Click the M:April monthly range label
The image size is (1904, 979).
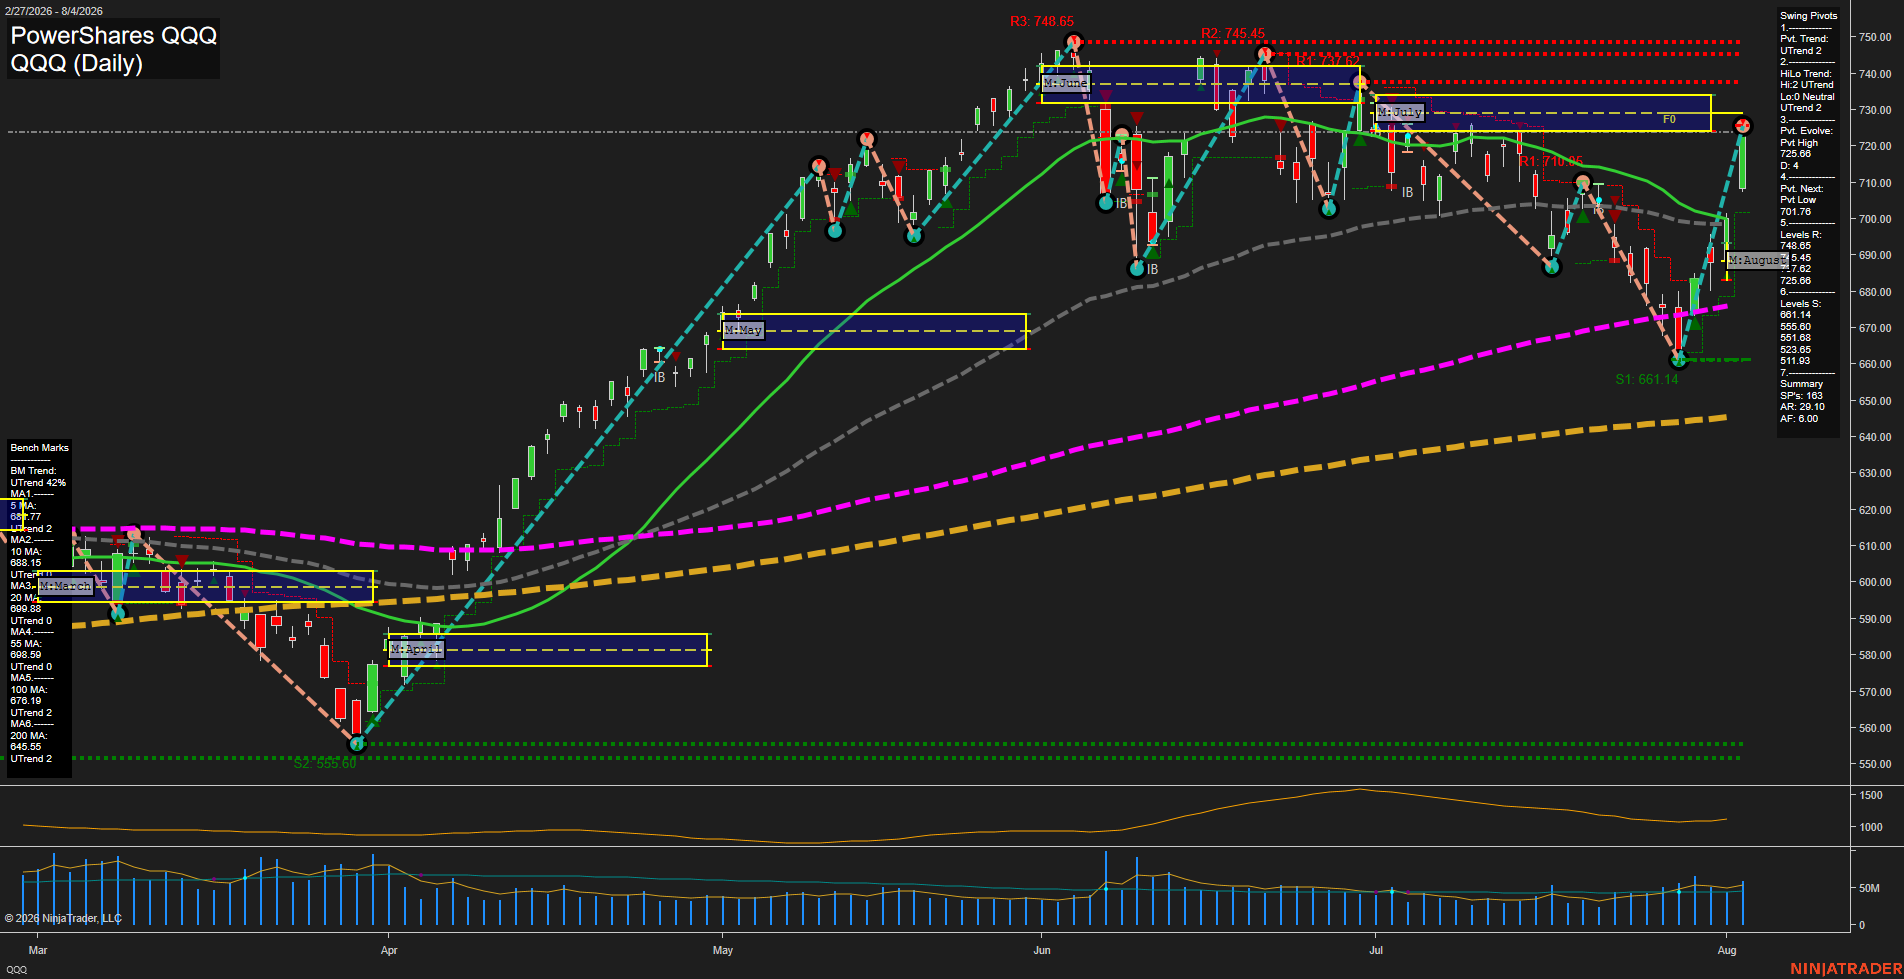click(417, 650)
